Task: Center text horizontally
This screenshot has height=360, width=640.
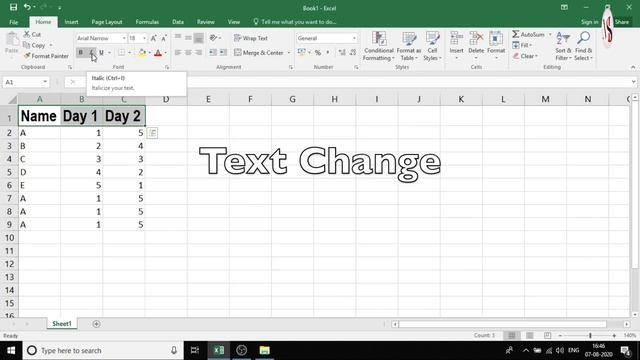Action: tap(188, 52)
